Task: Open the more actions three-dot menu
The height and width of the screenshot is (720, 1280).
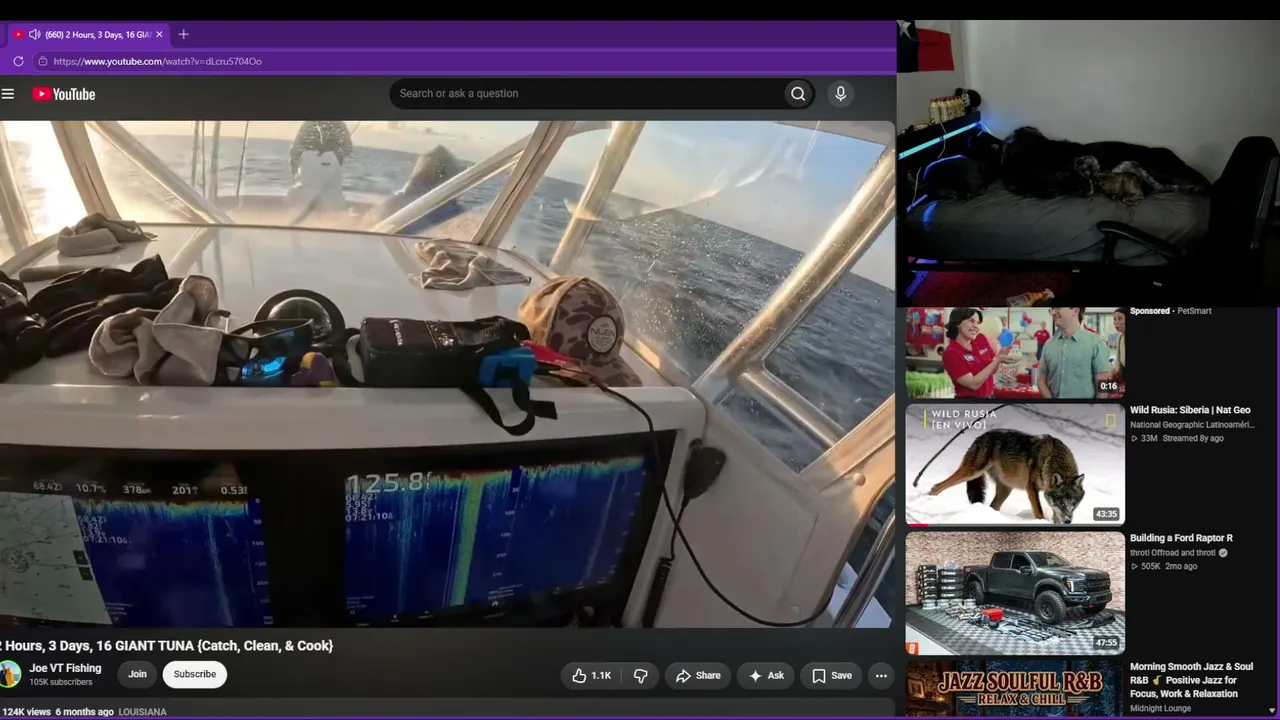Action: (x=881, y=676)
